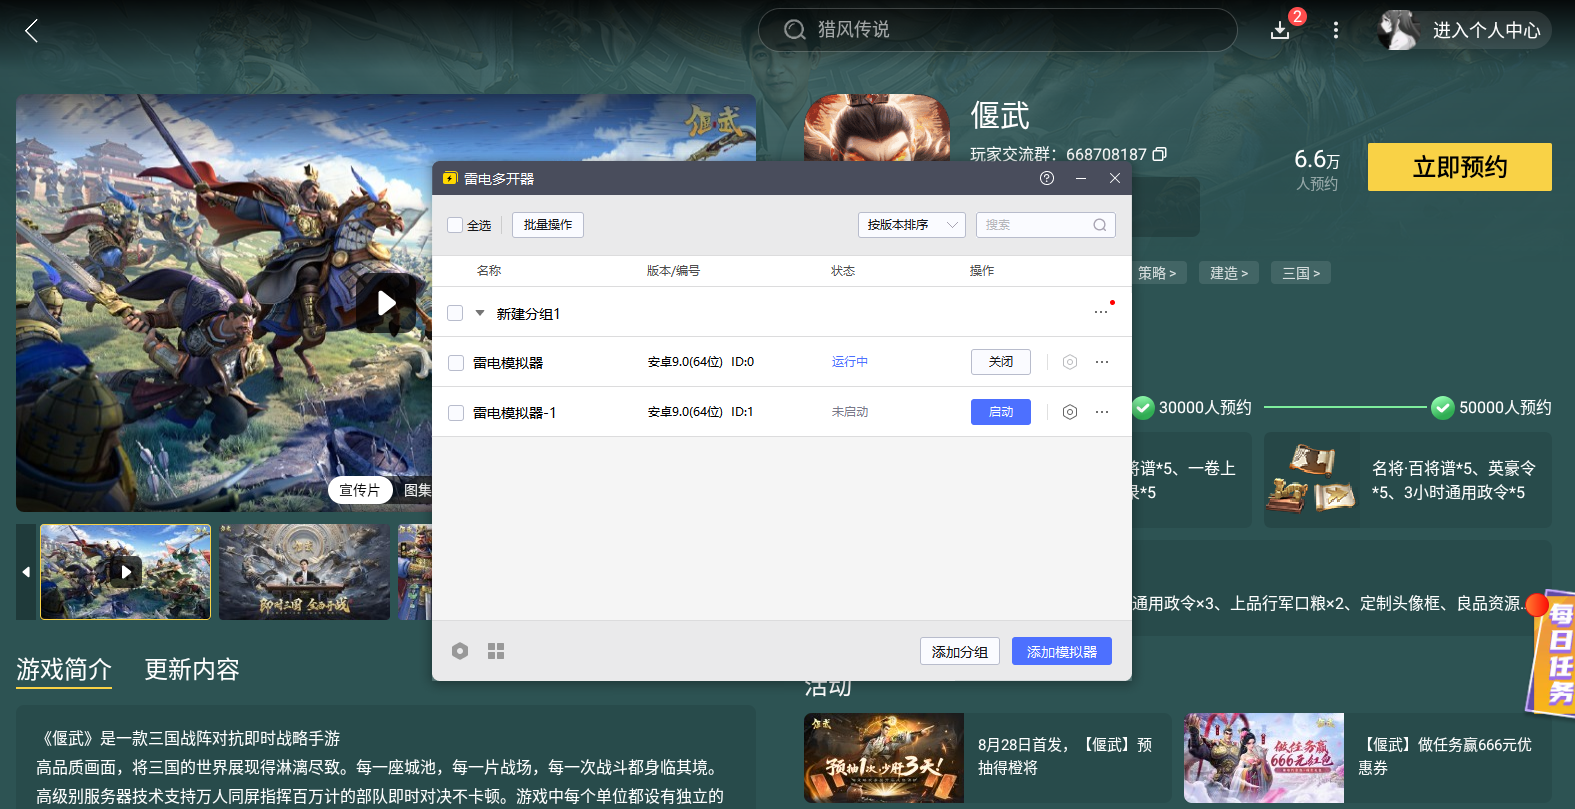
Task: Open the 三国 category tag
Action: point(1301,273)
